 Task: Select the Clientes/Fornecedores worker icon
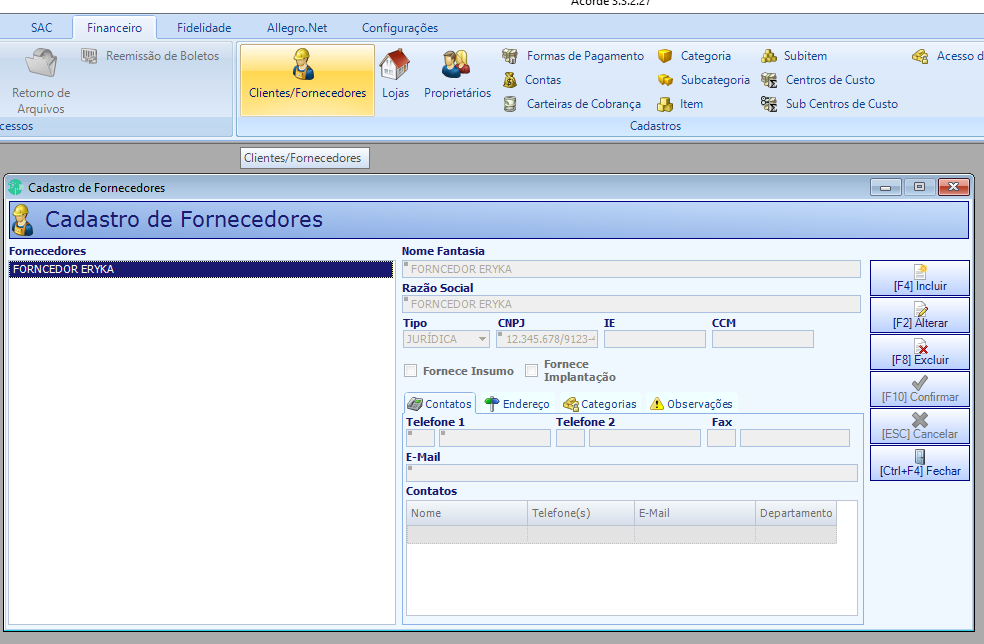pos(304,65)
